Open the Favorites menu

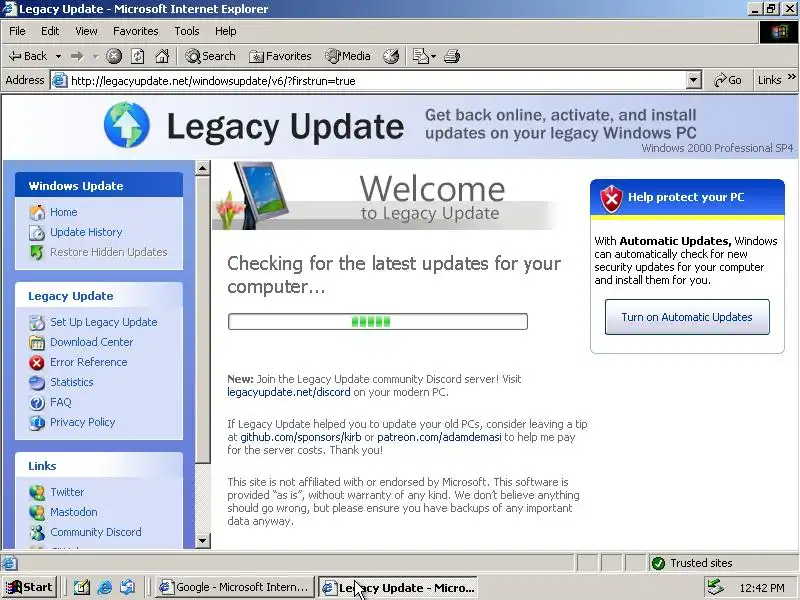tap(136, 31)
